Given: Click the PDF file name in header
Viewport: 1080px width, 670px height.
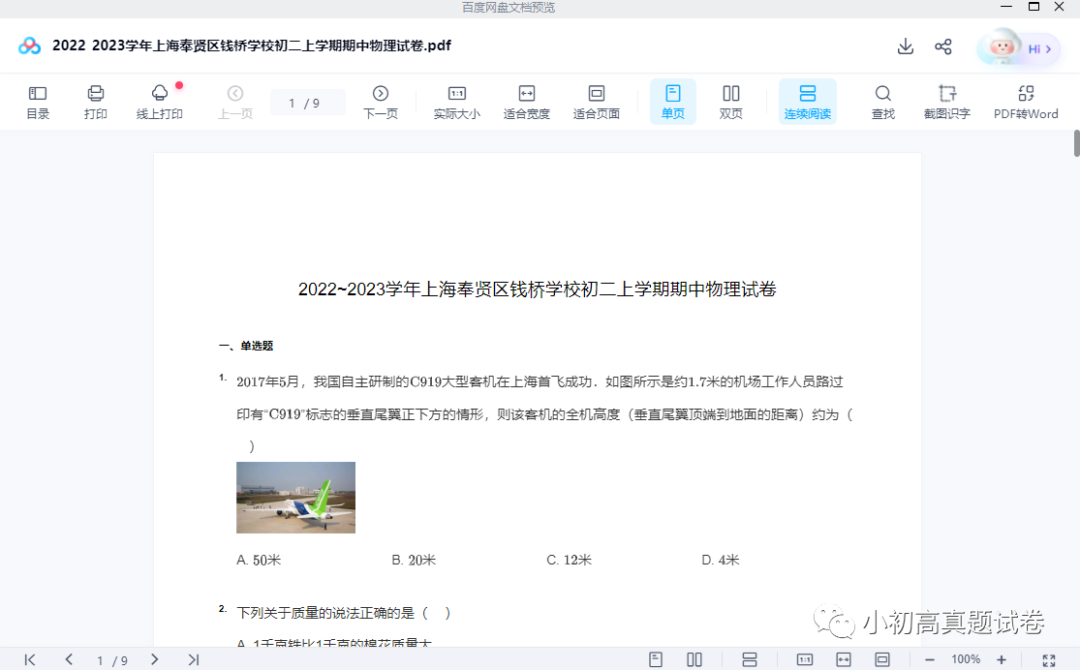Looking at the screenshot, I should tap(251, 45).
